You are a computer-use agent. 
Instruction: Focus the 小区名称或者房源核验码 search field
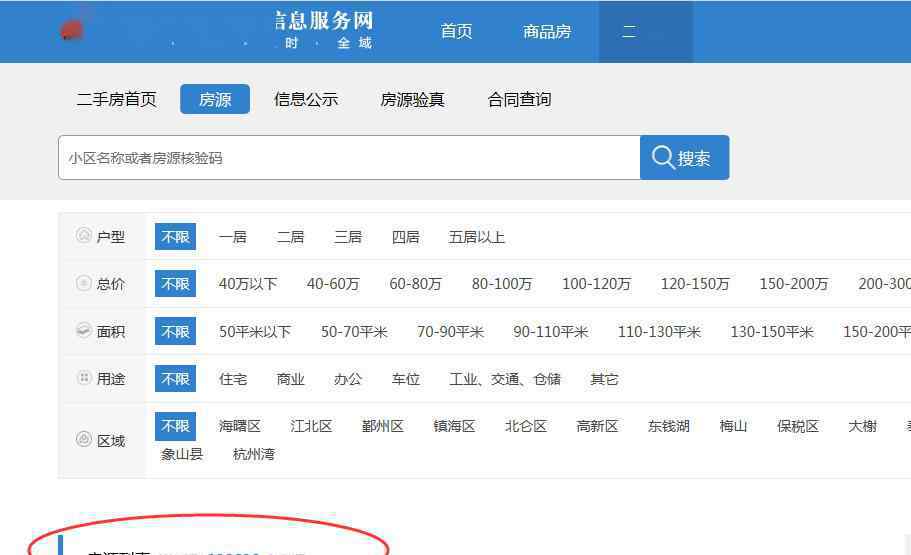click(x=349, y=157)
